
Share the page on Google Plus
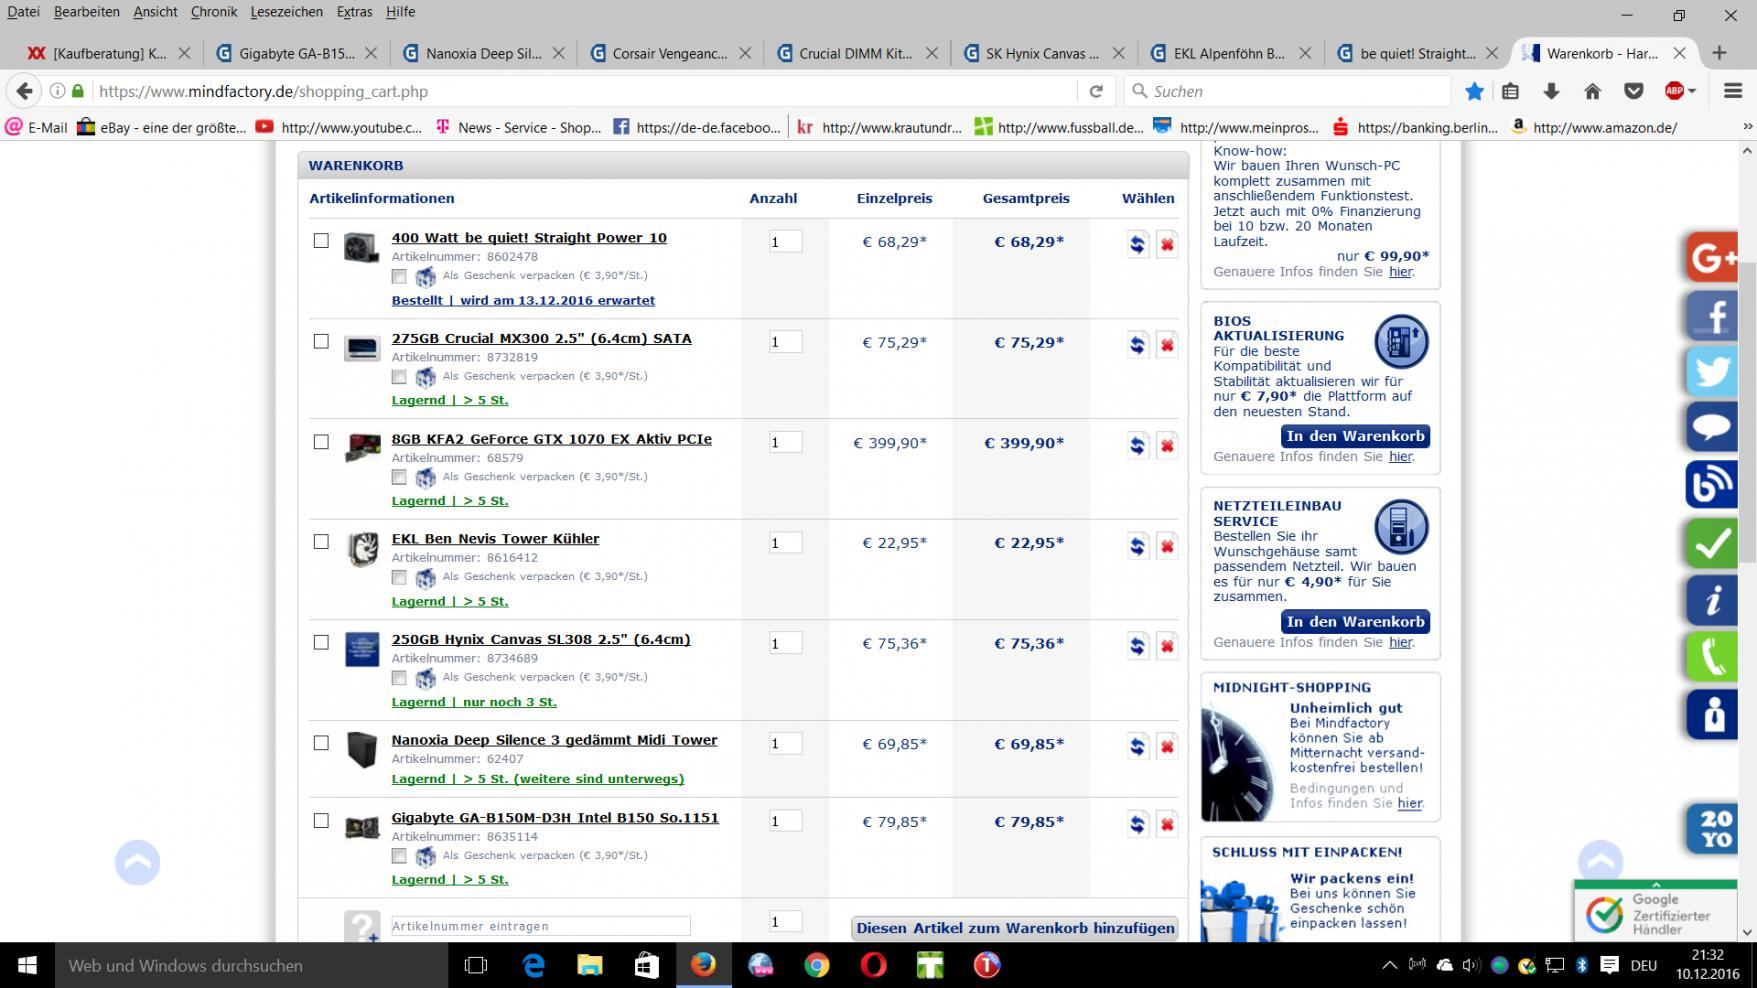tap(1712, 258)
